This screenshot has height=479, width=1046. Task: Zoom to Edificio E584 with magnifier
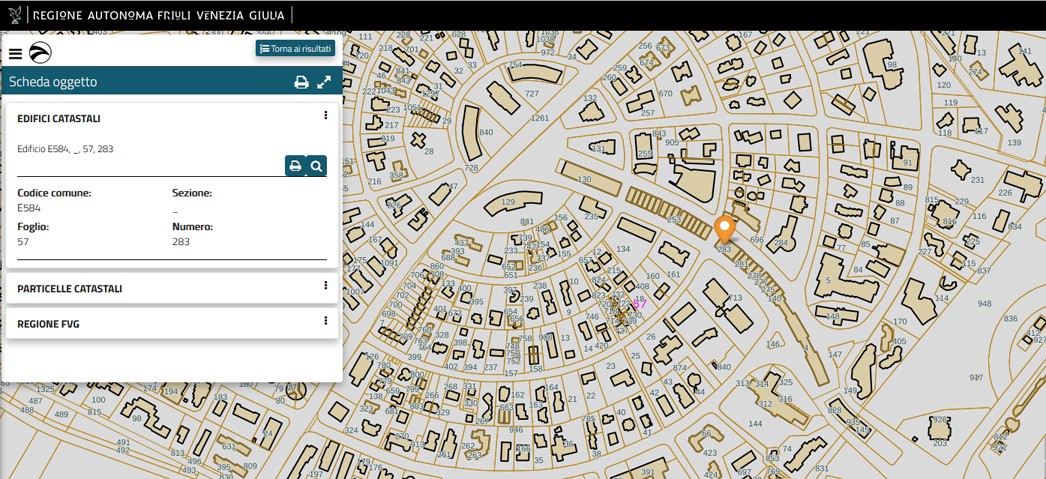point(317,166)
